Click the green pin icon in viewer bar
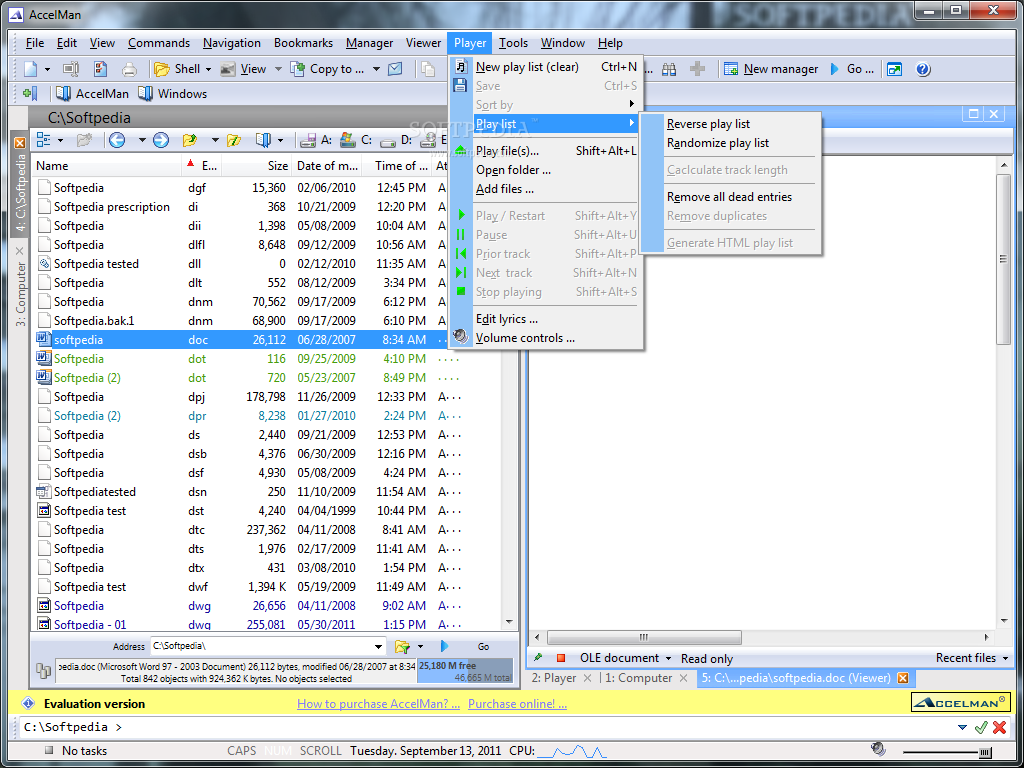The width and height of the screenshot is (1024, 768). 539,658
